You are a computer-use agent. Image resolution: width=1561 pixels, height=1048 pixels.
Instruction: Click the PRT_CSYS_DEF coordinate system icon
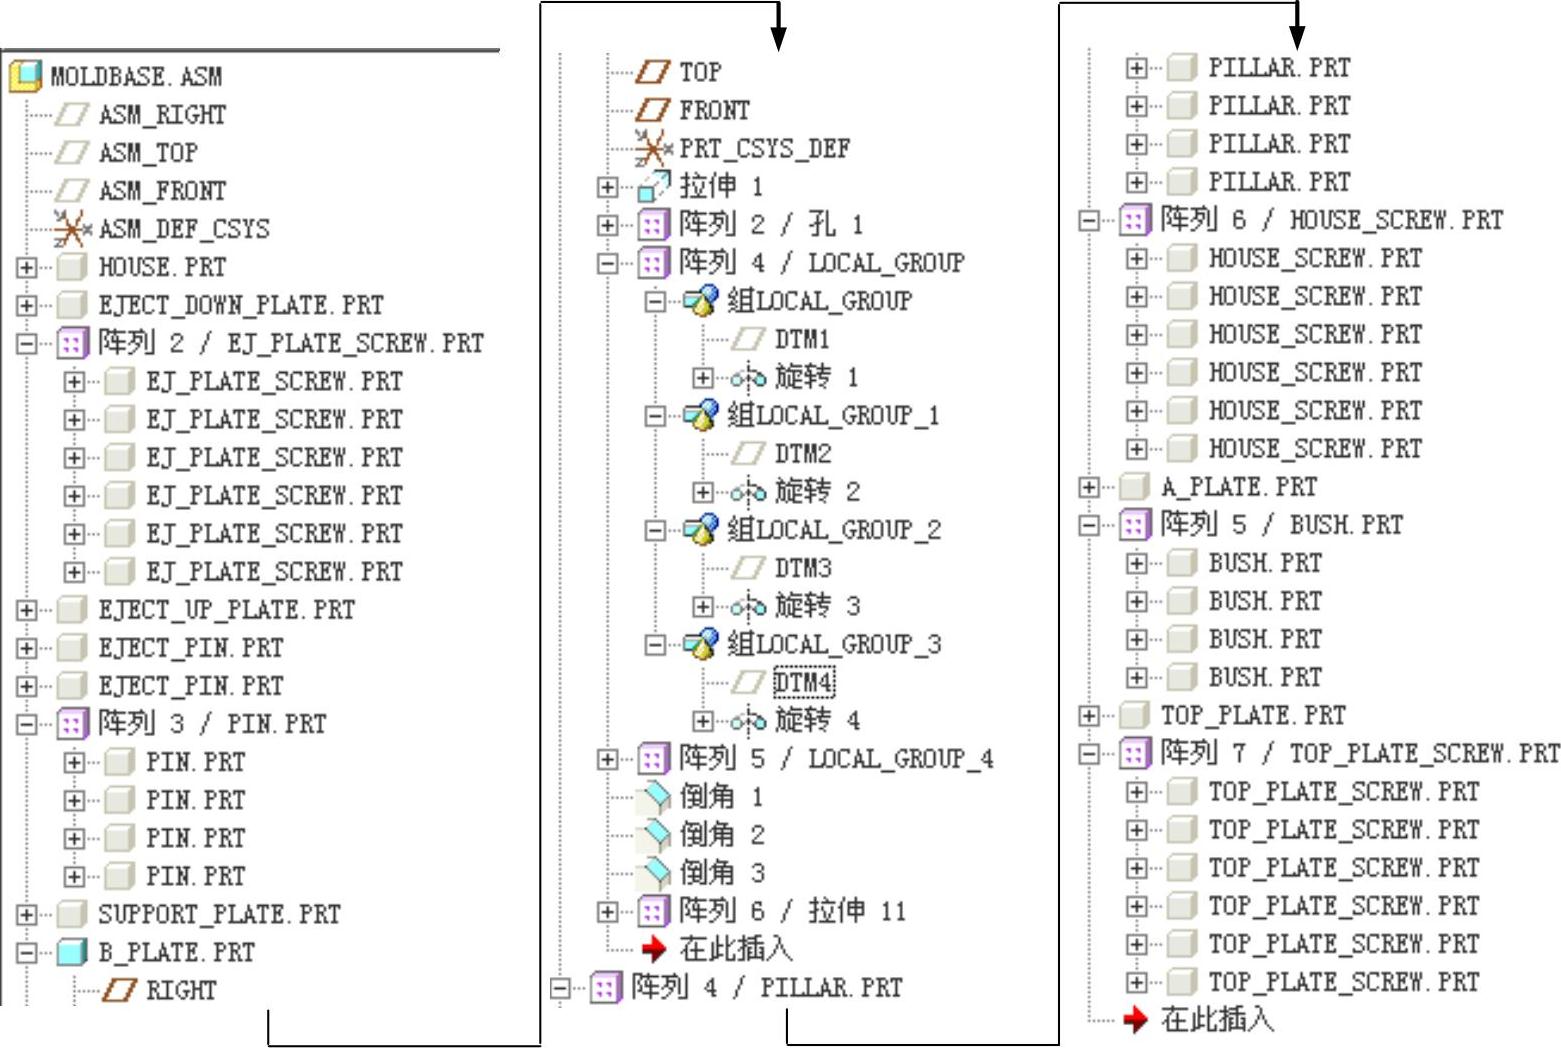coord(653,148)
